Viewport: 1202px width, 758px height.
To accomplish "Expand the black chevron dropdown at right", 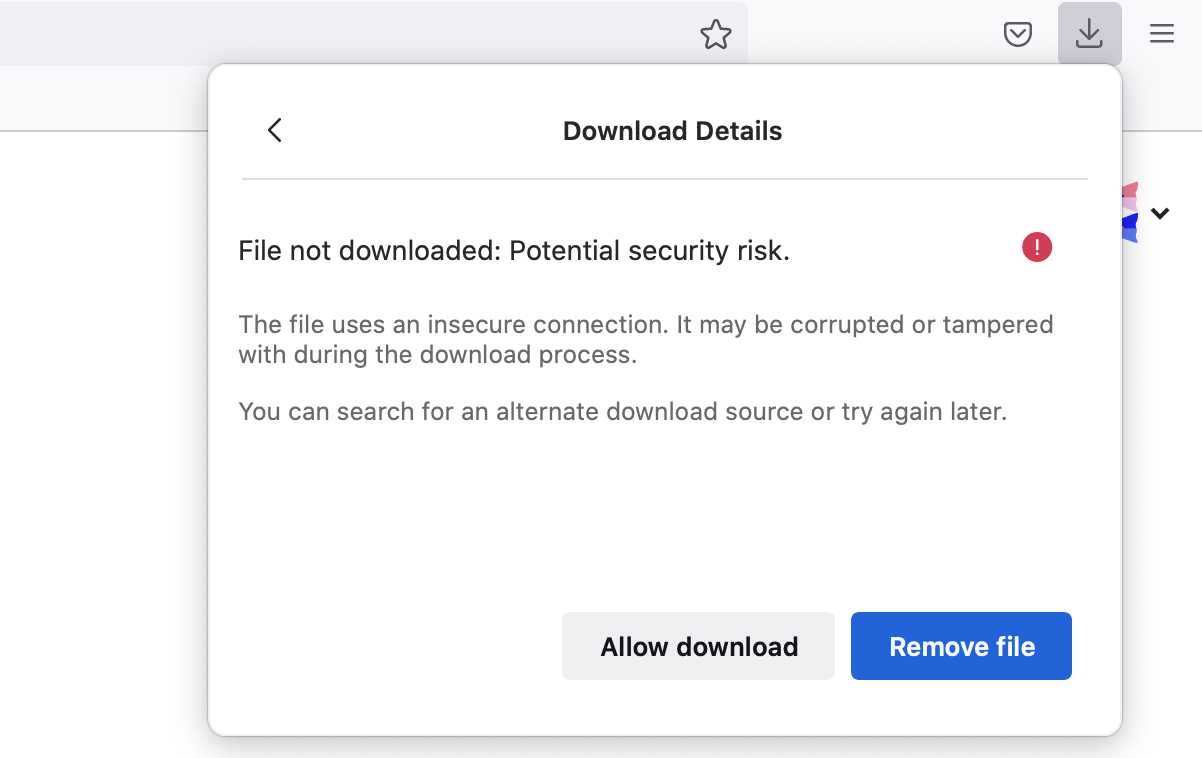I will tap(1160, 213).
